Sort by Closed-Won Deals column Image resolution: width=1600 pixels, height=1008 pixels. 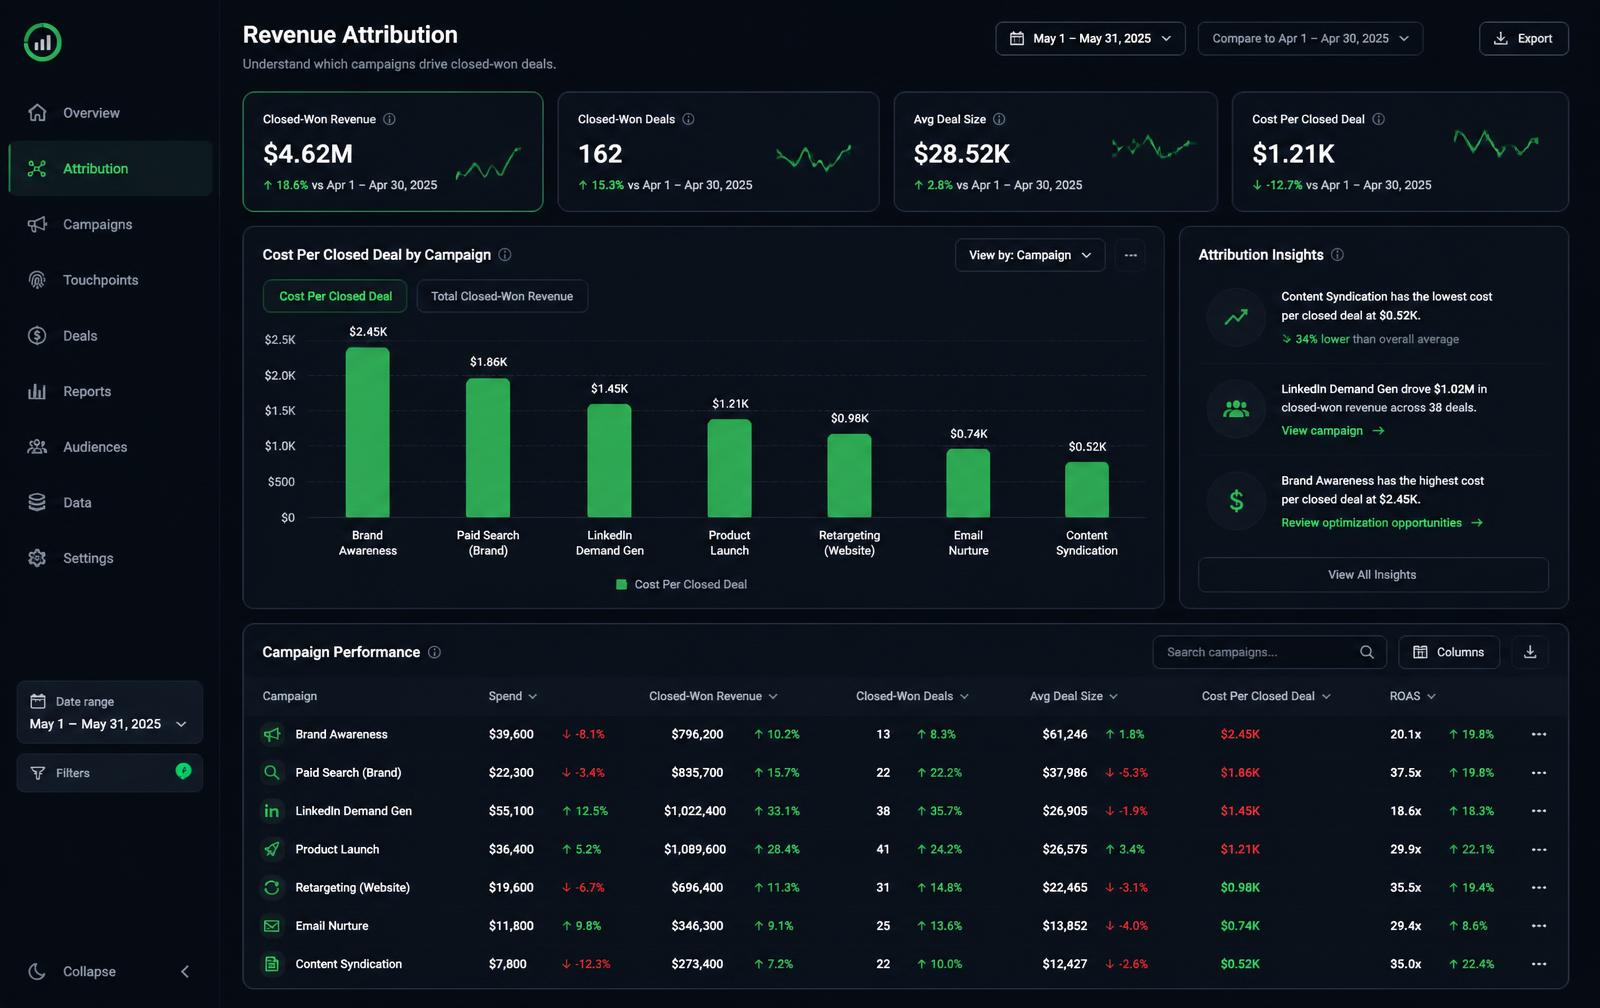(912, 696)
